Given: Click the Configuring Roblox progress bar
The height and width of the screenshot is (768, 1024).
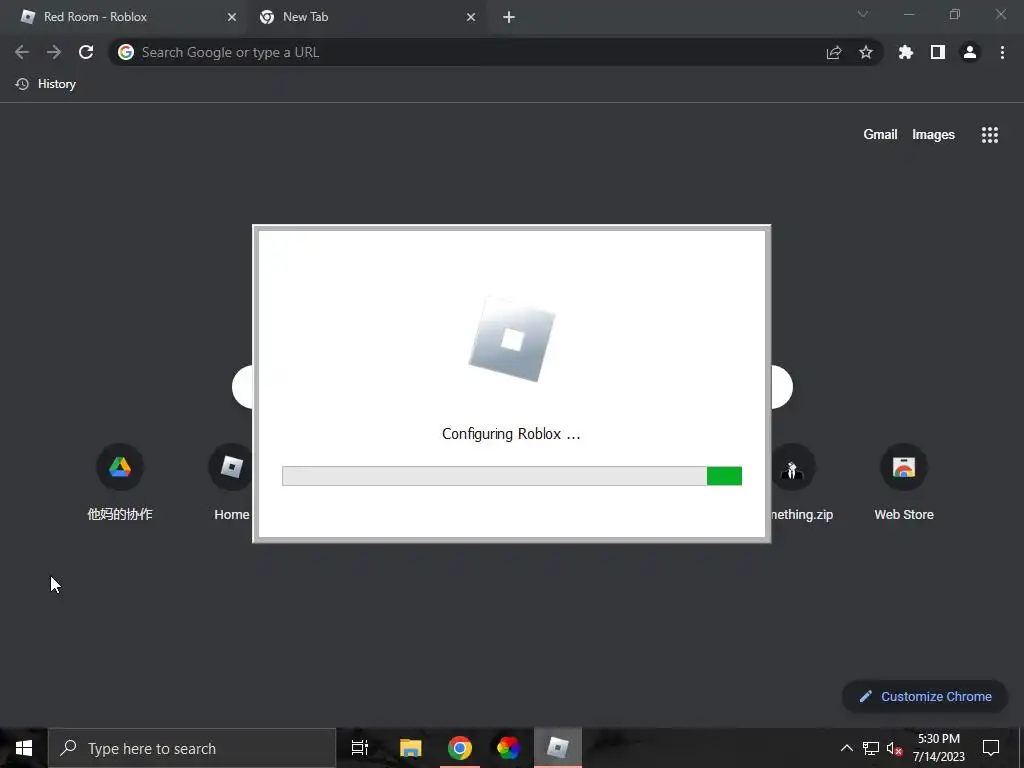Looking at the screenshot, I should coord(512,476).
